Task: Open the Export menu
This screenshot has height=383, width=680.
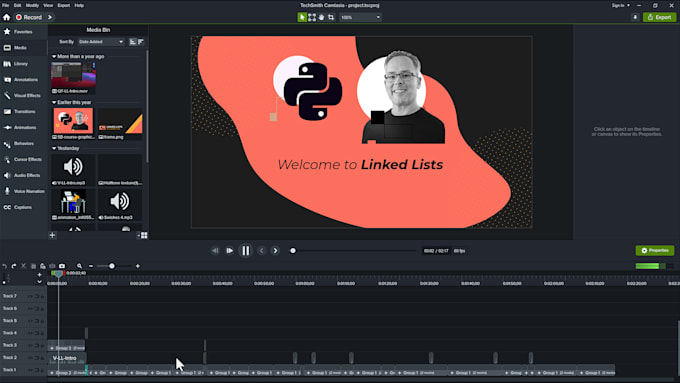Action: [64, 5]
